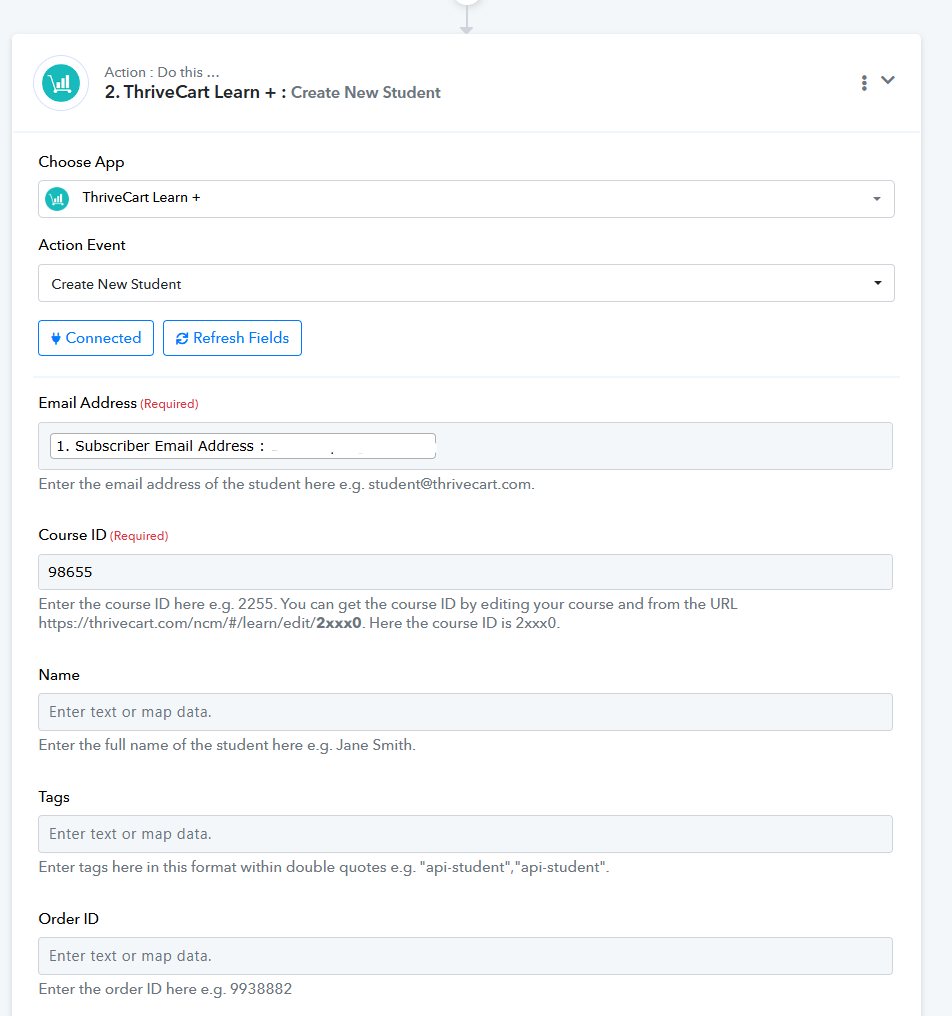Click 'Action : Do this ...' label
The height and width of the screenshot is (1016, 952).
[162, 72]
